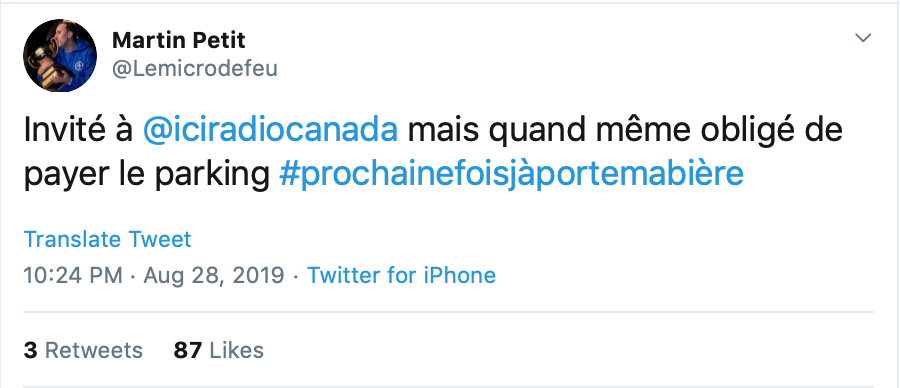This screenshot has height=388, width=900.
Task: Select the bold number 87
Action: coord(188,350)
